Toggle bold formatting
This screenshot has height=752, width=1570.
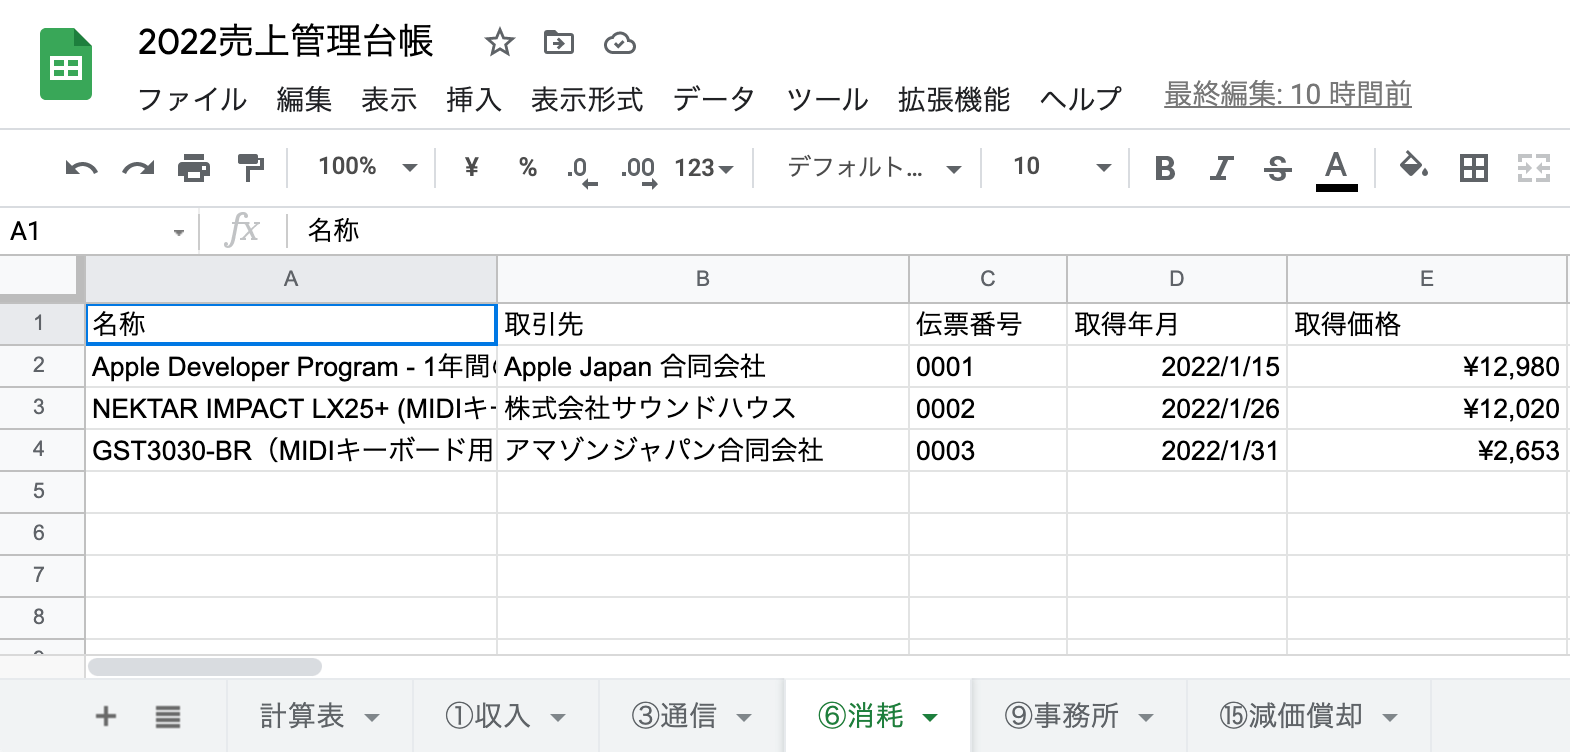pos(1164,168)
